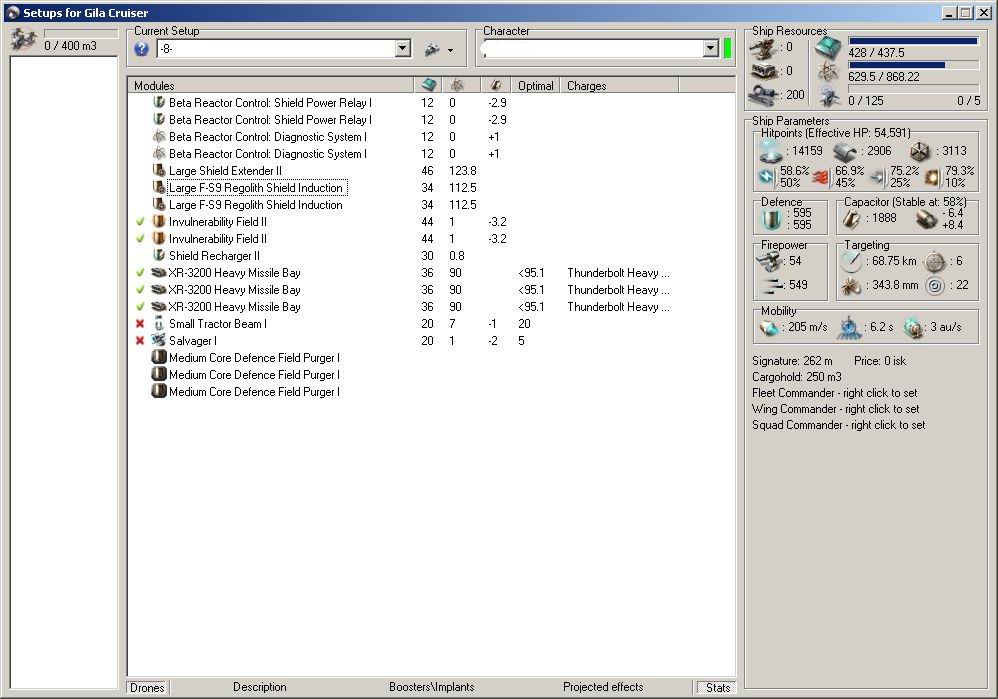Click the turret hardpoints icon in Ship Resources
This screenshot has height=699, width=998.
click(762, 48)
